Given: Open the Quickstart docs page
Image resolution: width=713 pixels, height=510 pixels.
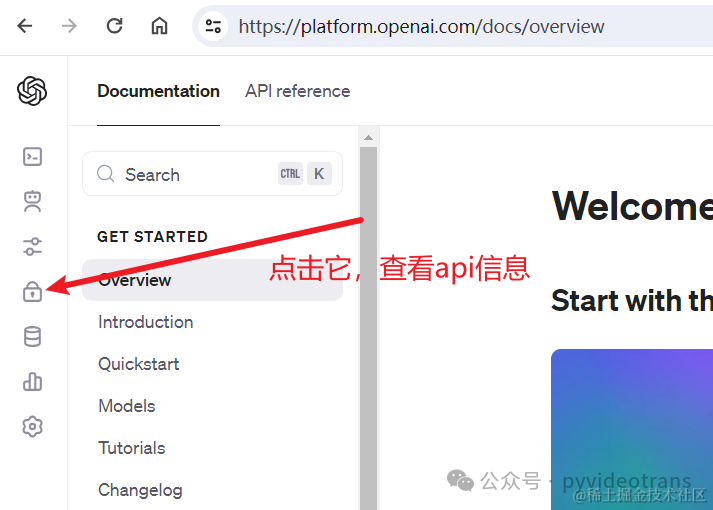Looking at the screenshot, I should (139, 364).
